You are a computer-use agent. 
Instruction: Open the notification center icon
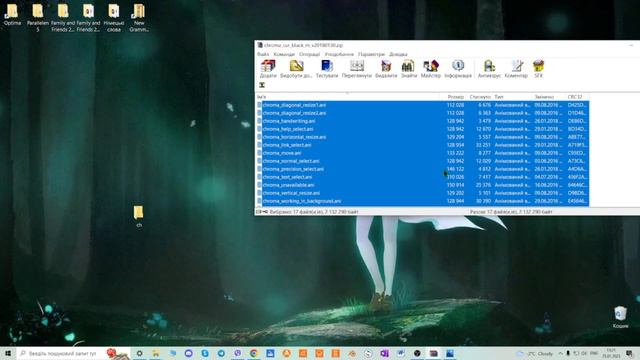pos(629,353)
